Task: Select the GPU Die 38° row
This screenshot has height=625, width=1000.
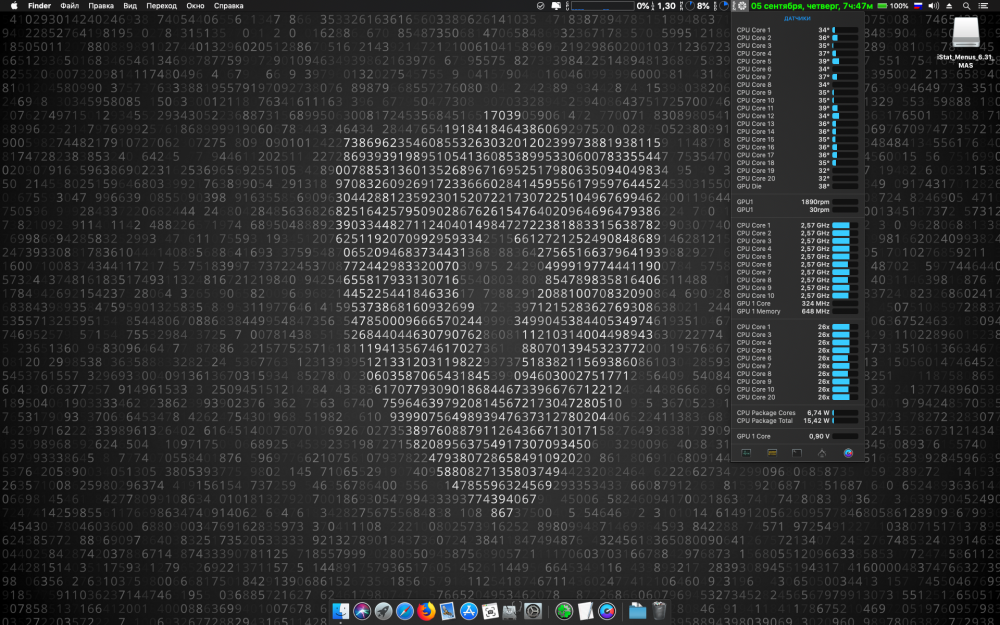Action: point(797,186)
